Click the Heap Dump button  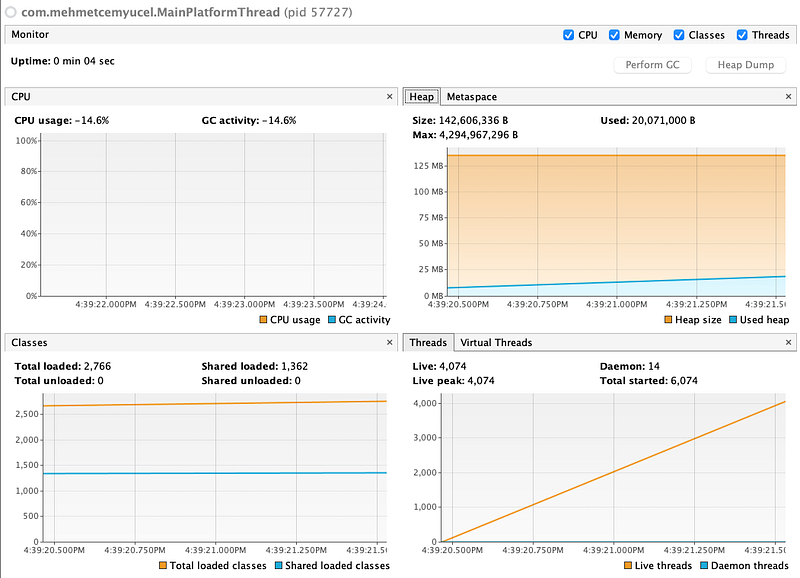point(745,65)
